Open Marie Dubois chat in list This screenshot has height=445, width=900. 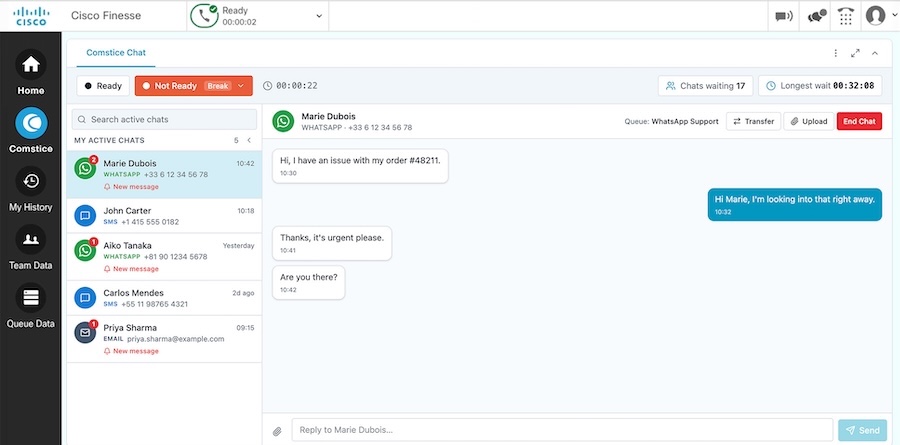[x=164, y=175]
